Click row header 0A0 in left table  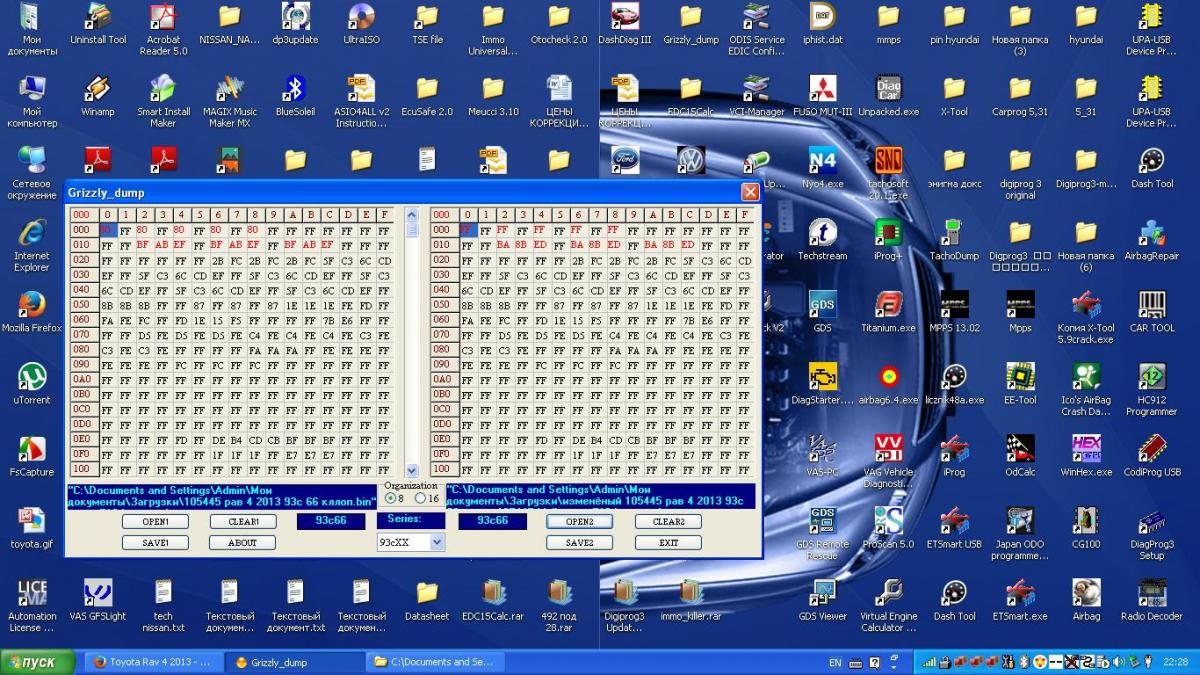[x=83, y=380]
